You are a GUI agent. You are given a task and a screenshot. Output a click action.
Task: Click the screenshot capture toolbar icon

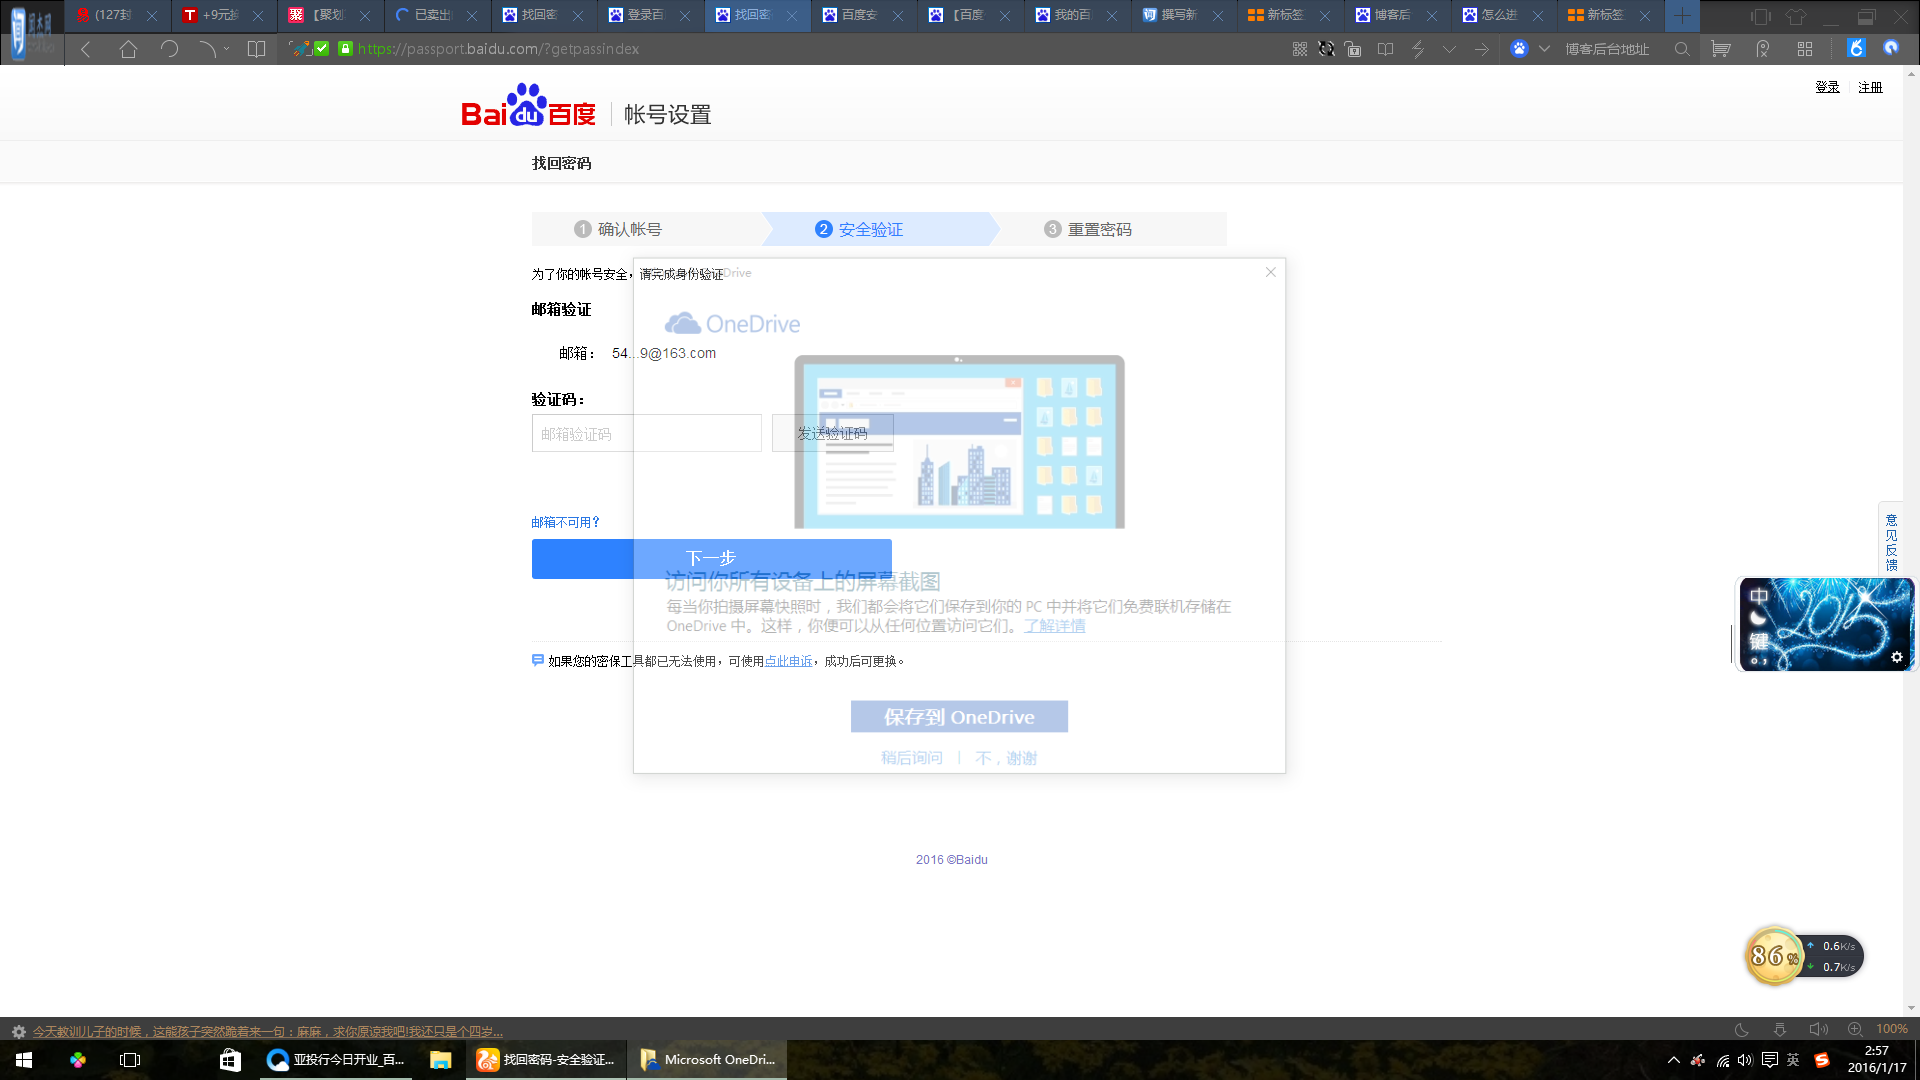tap(1326, 49)
